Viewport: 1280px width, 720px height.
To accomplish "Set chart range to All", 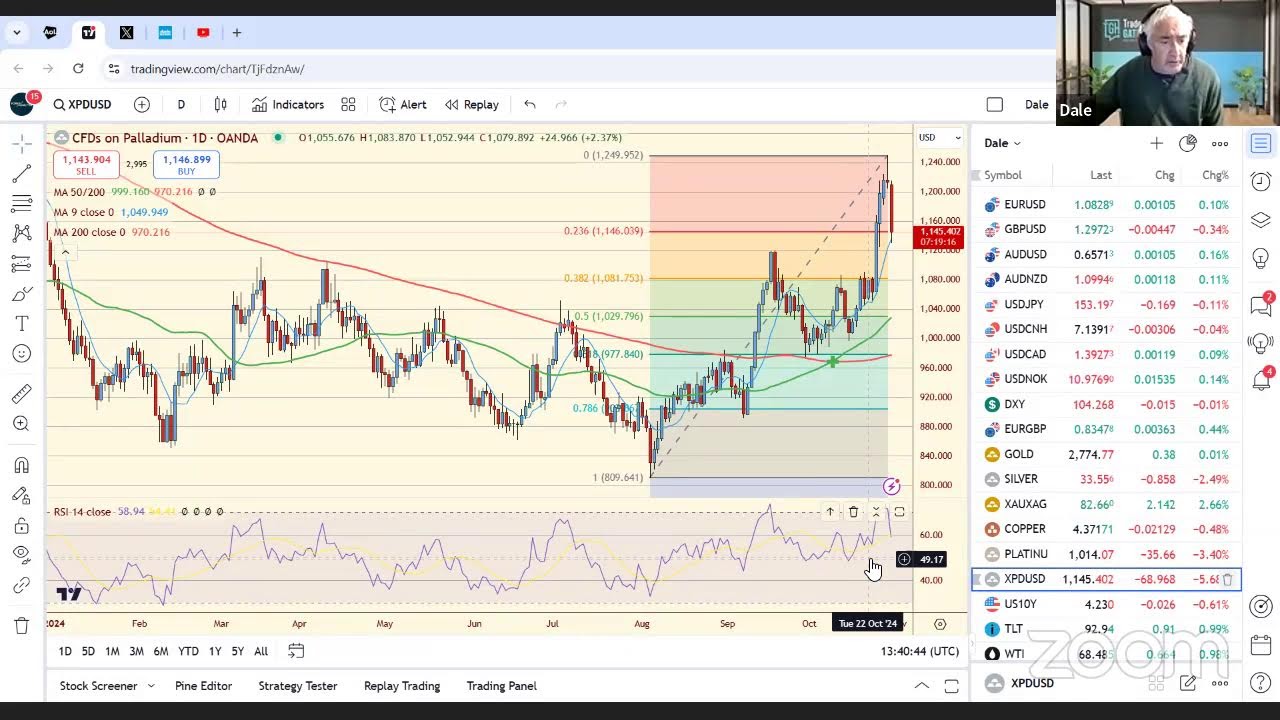I will [x=261, y=651].
